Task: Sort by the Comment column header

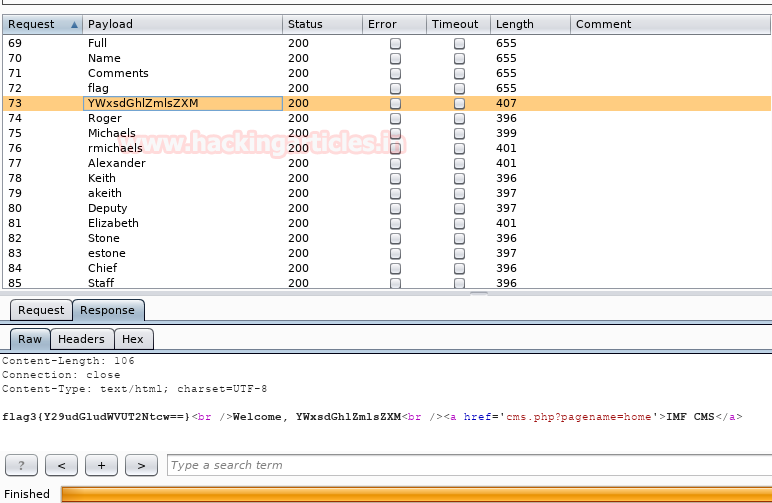Action: 671,24
